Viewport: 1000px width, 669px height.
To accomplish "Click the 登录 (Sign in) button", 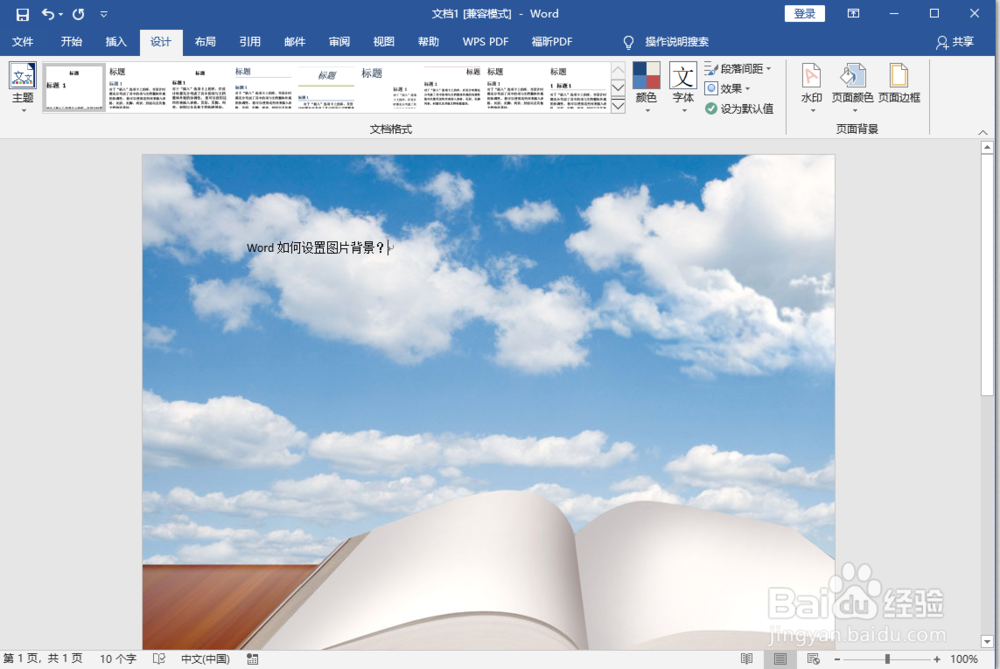I will coord(804,14).
